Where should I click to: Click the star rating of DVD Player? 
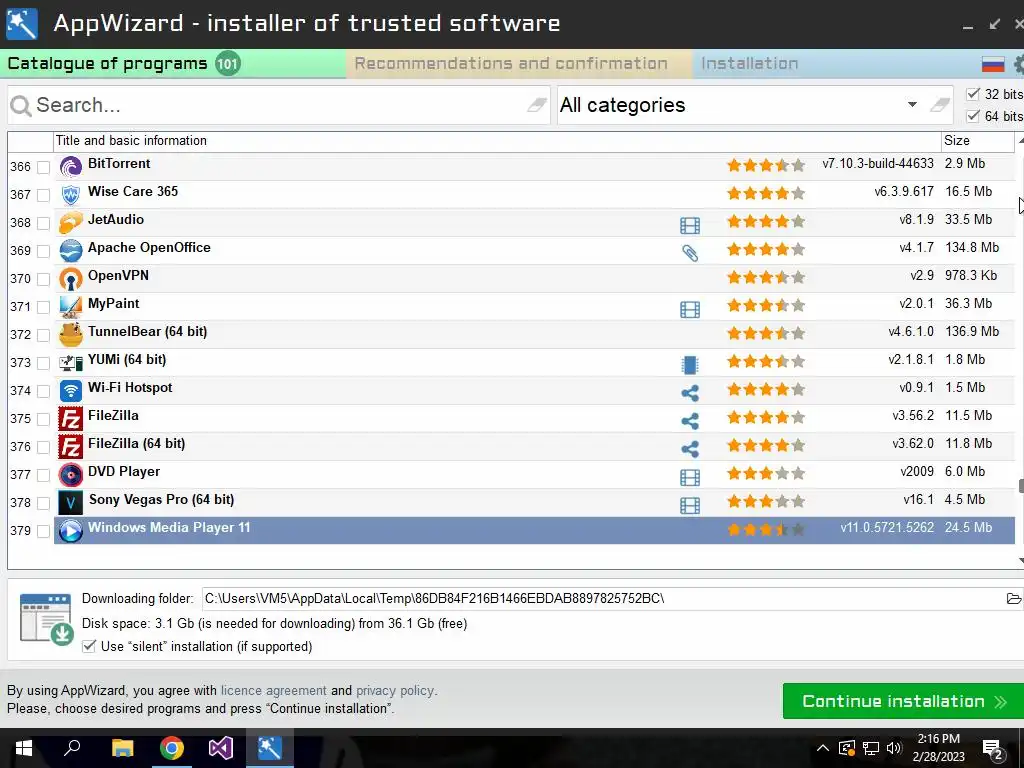pyautogui.click(x=765, y=473)
